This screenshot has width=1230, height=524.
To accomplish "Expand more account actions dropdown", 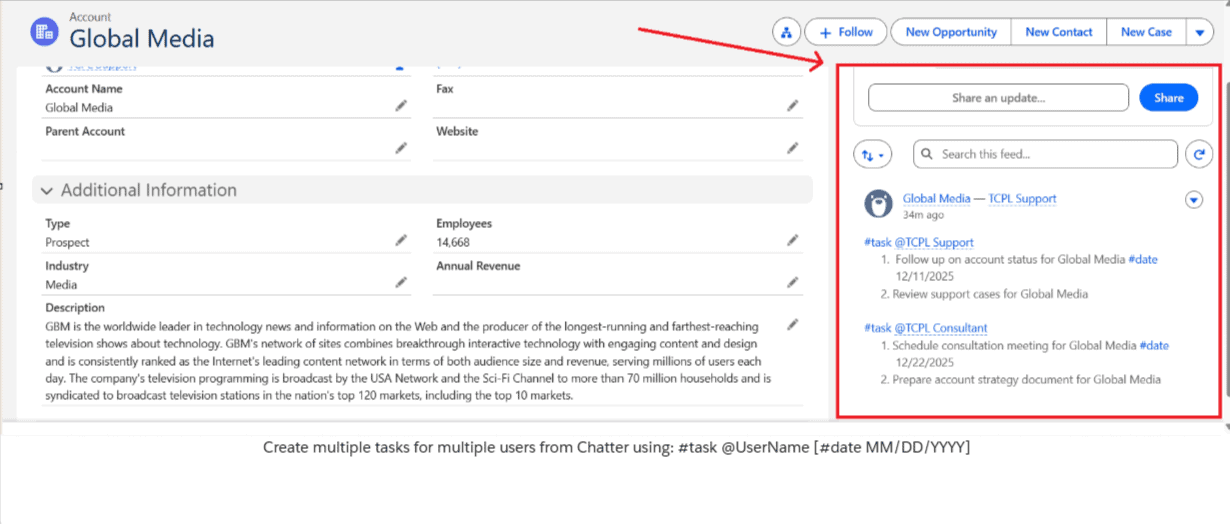I will pyautogui.click(x=1200, y=32).
